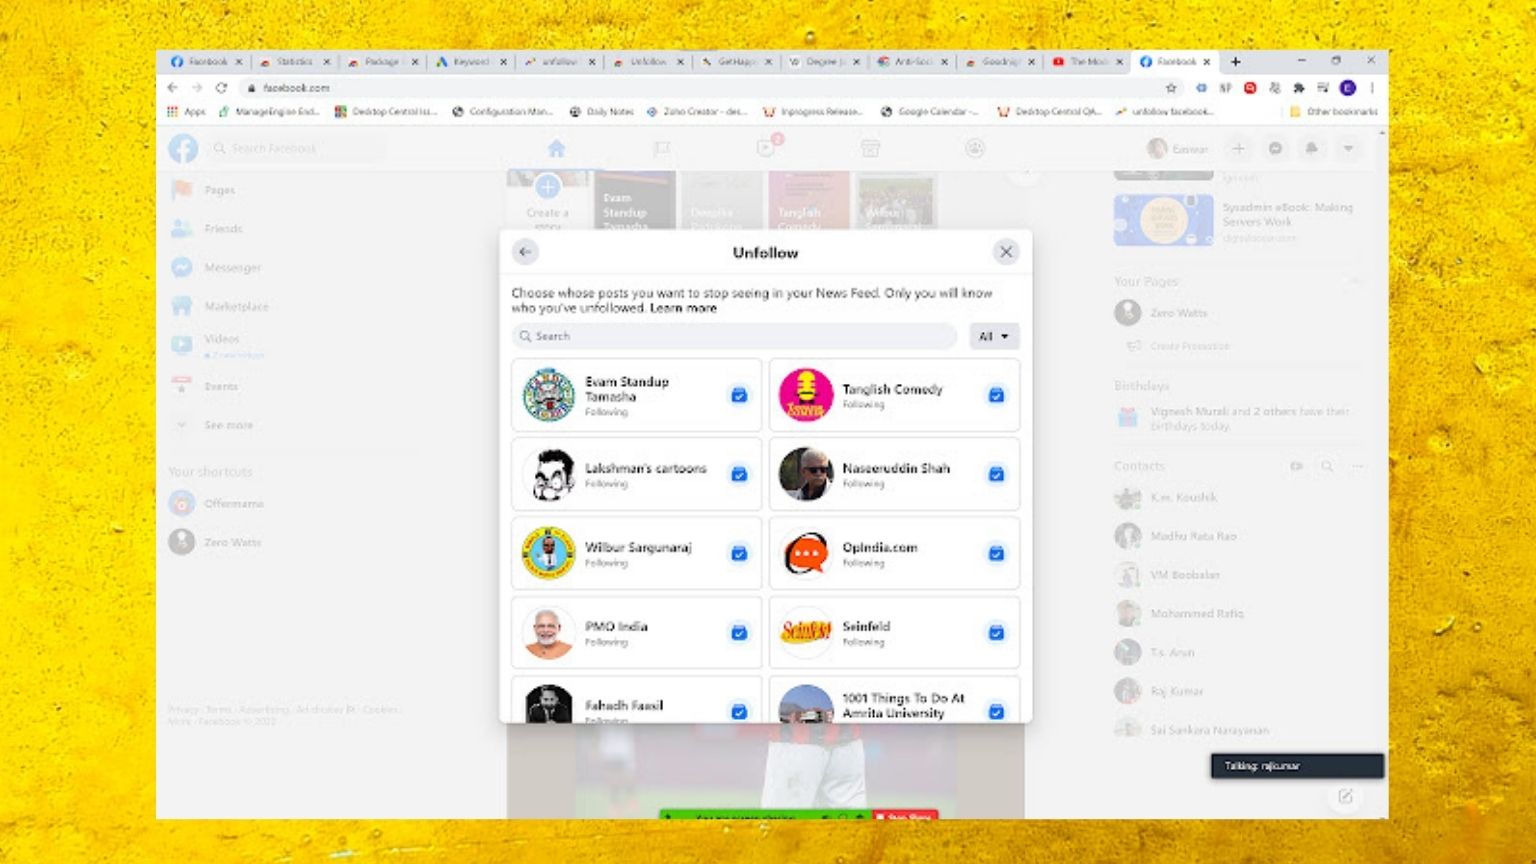Click the Learn more link
Screen dimensions: 1536x864
[x=683, y=308]
